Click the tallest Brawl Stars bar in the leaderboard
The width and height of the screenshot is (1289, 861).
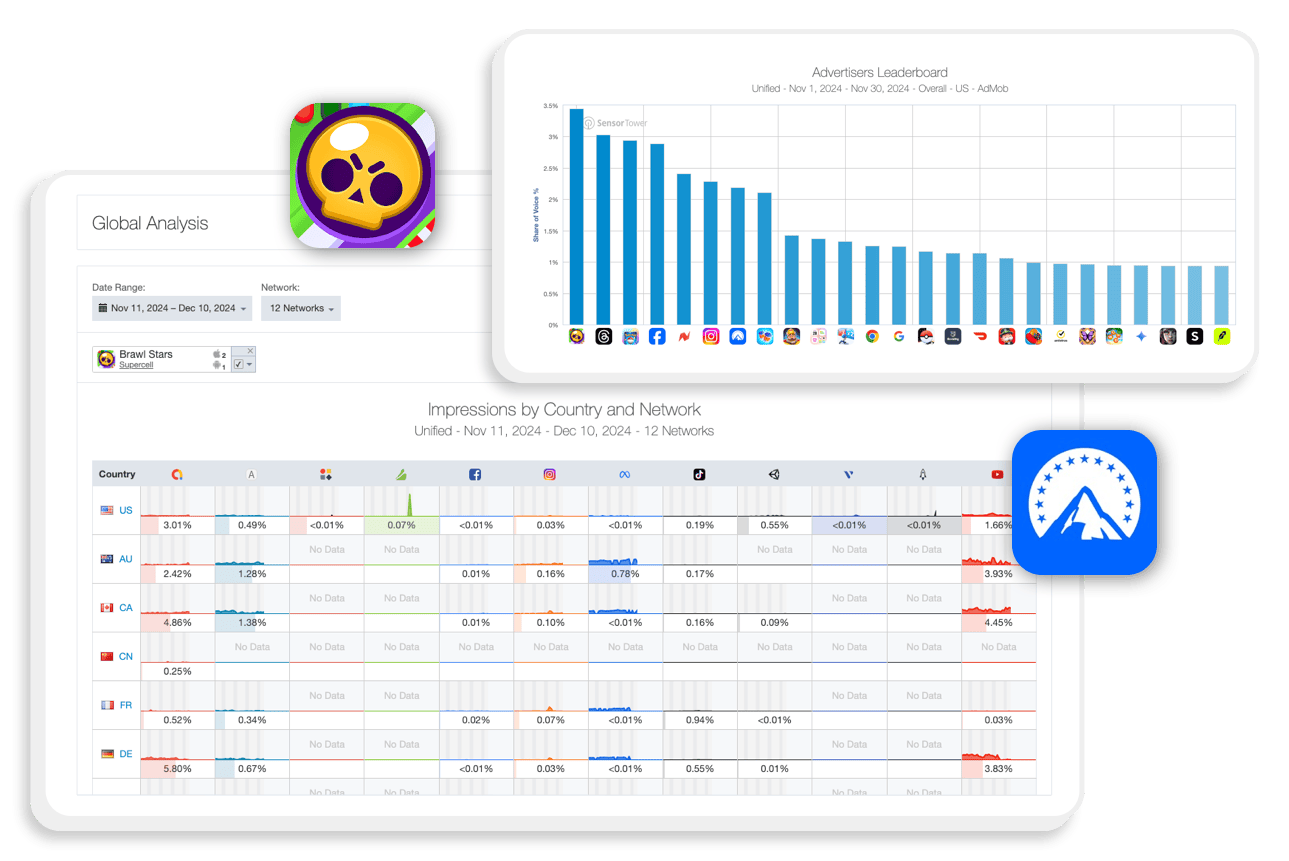click(x=577, y=216)
